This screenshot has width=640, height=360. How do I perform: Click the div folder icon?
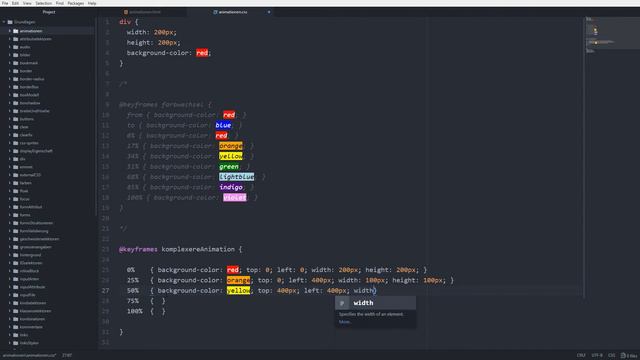tap(16, 159)
